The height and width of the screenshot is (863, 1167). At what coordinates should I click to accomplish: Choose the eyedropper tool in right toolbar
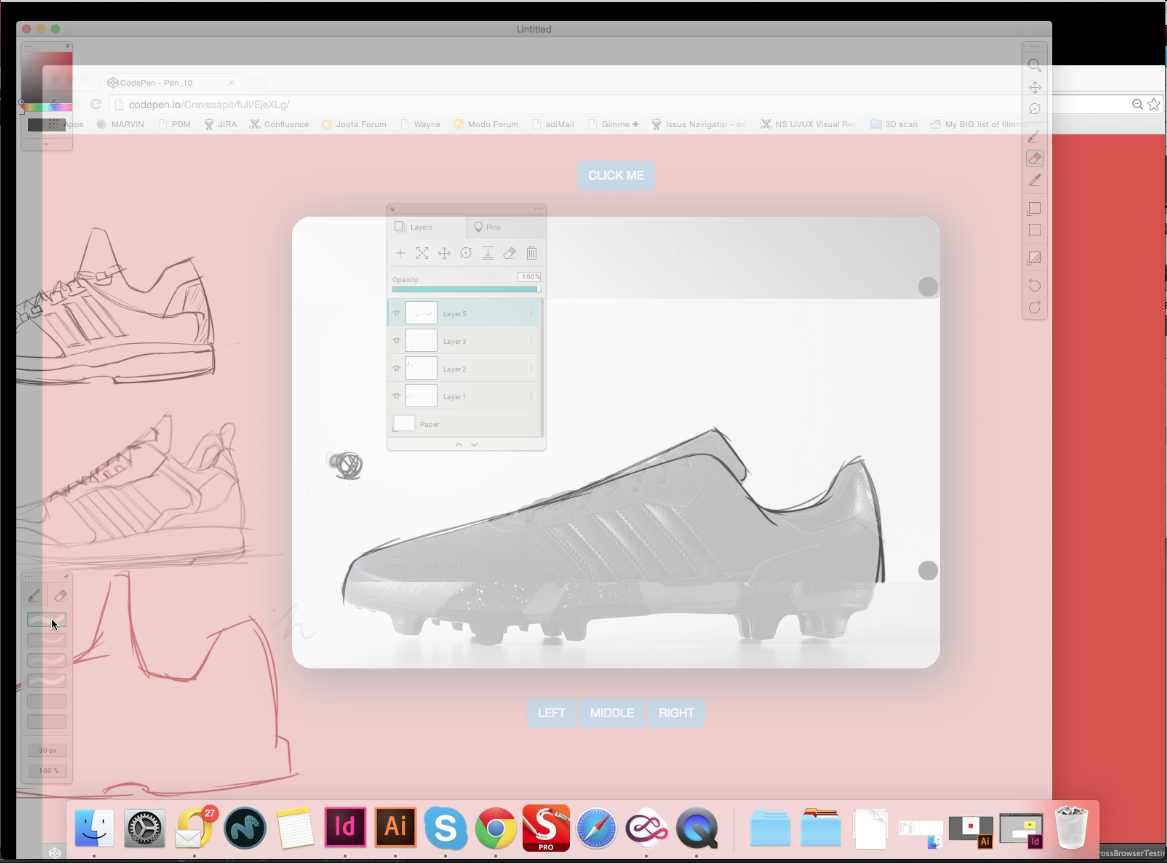click(1035, 180)
